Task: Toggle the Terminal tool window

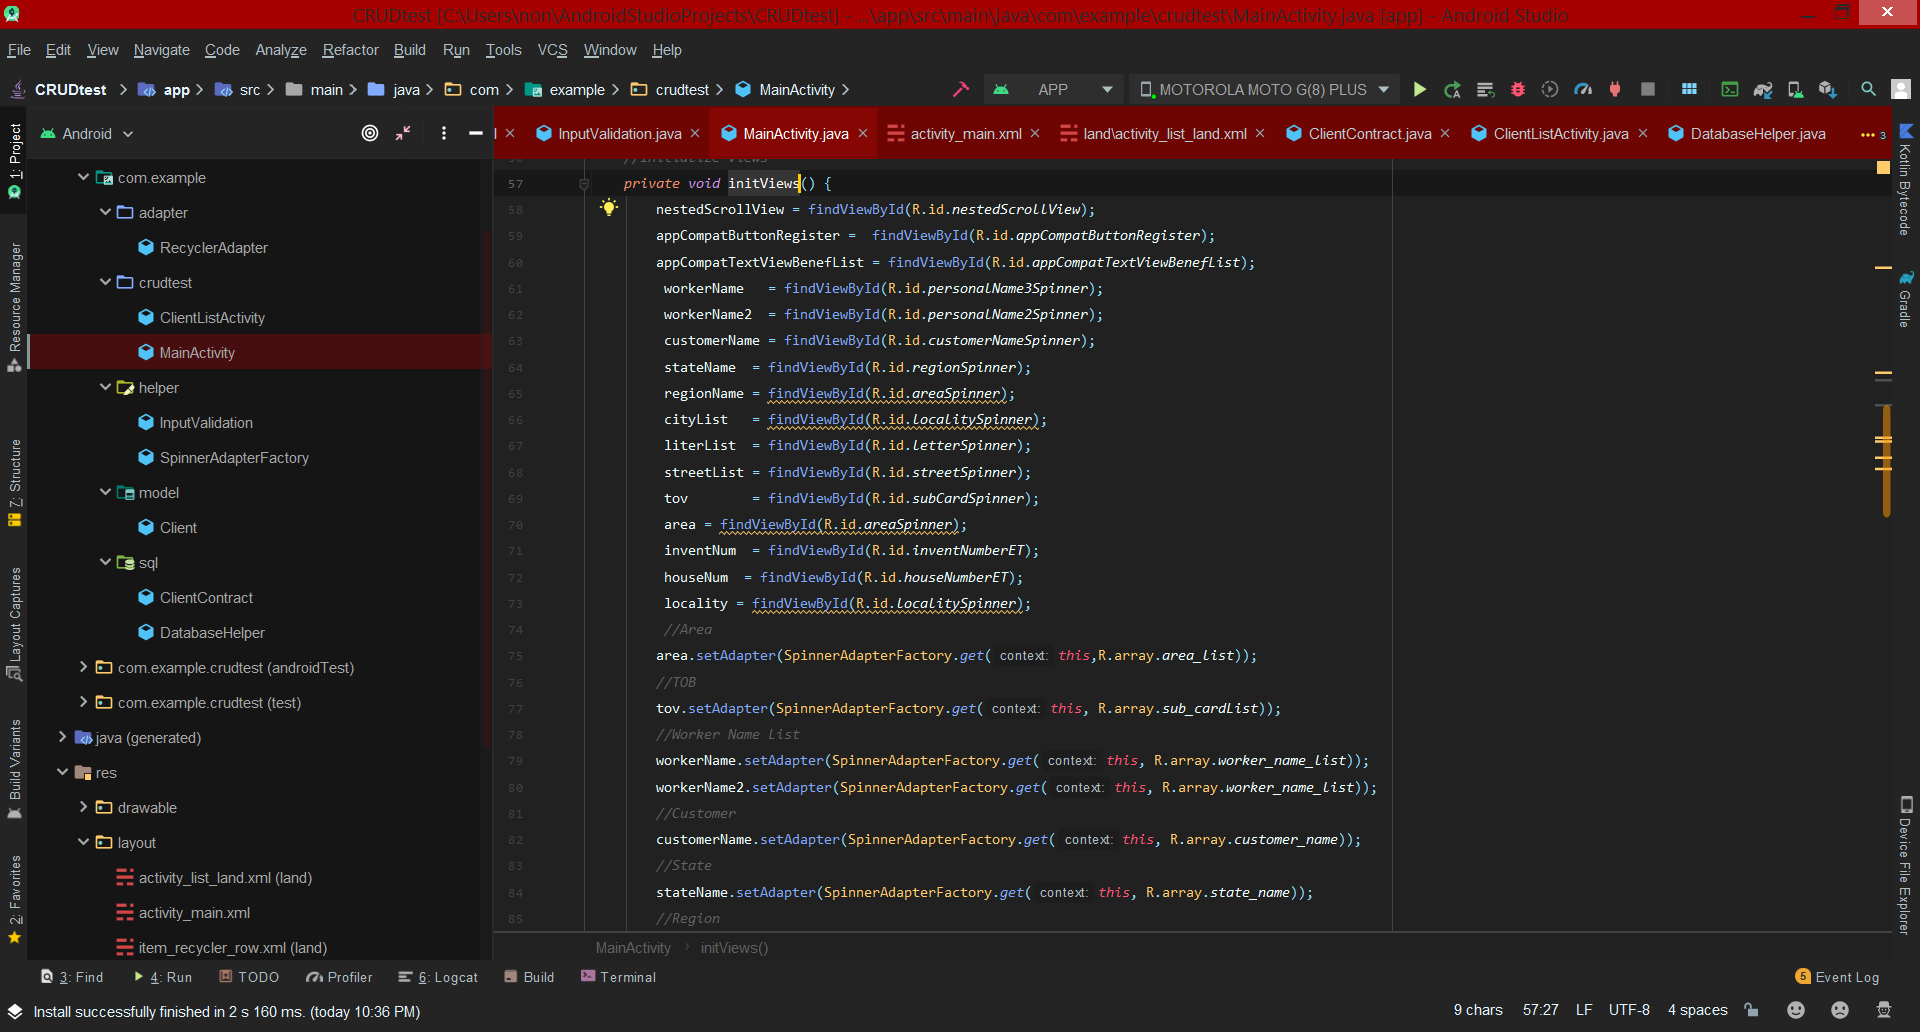Action: [618, 977]
